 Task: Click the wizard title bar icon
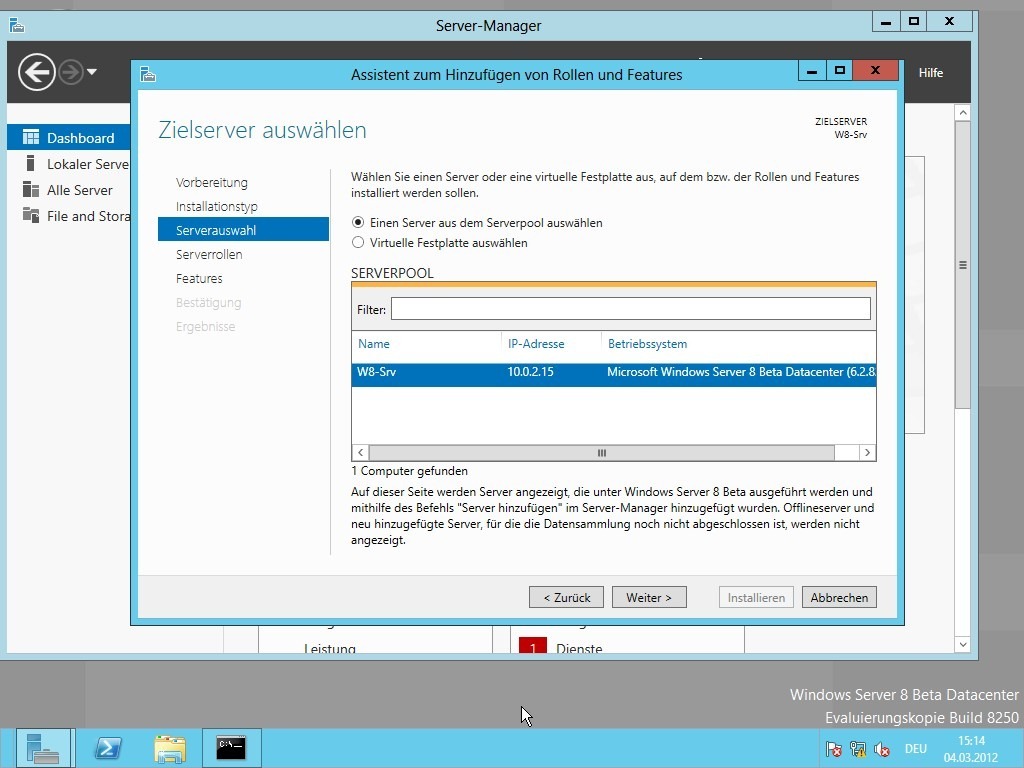(148, 74)
